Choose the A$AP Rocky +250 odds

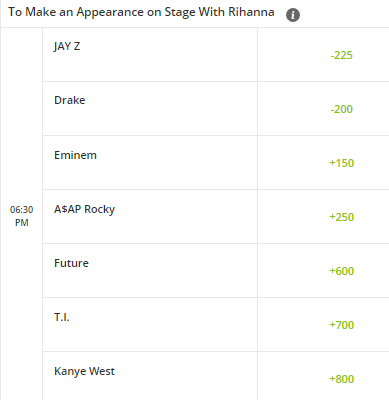coord(341,217)
